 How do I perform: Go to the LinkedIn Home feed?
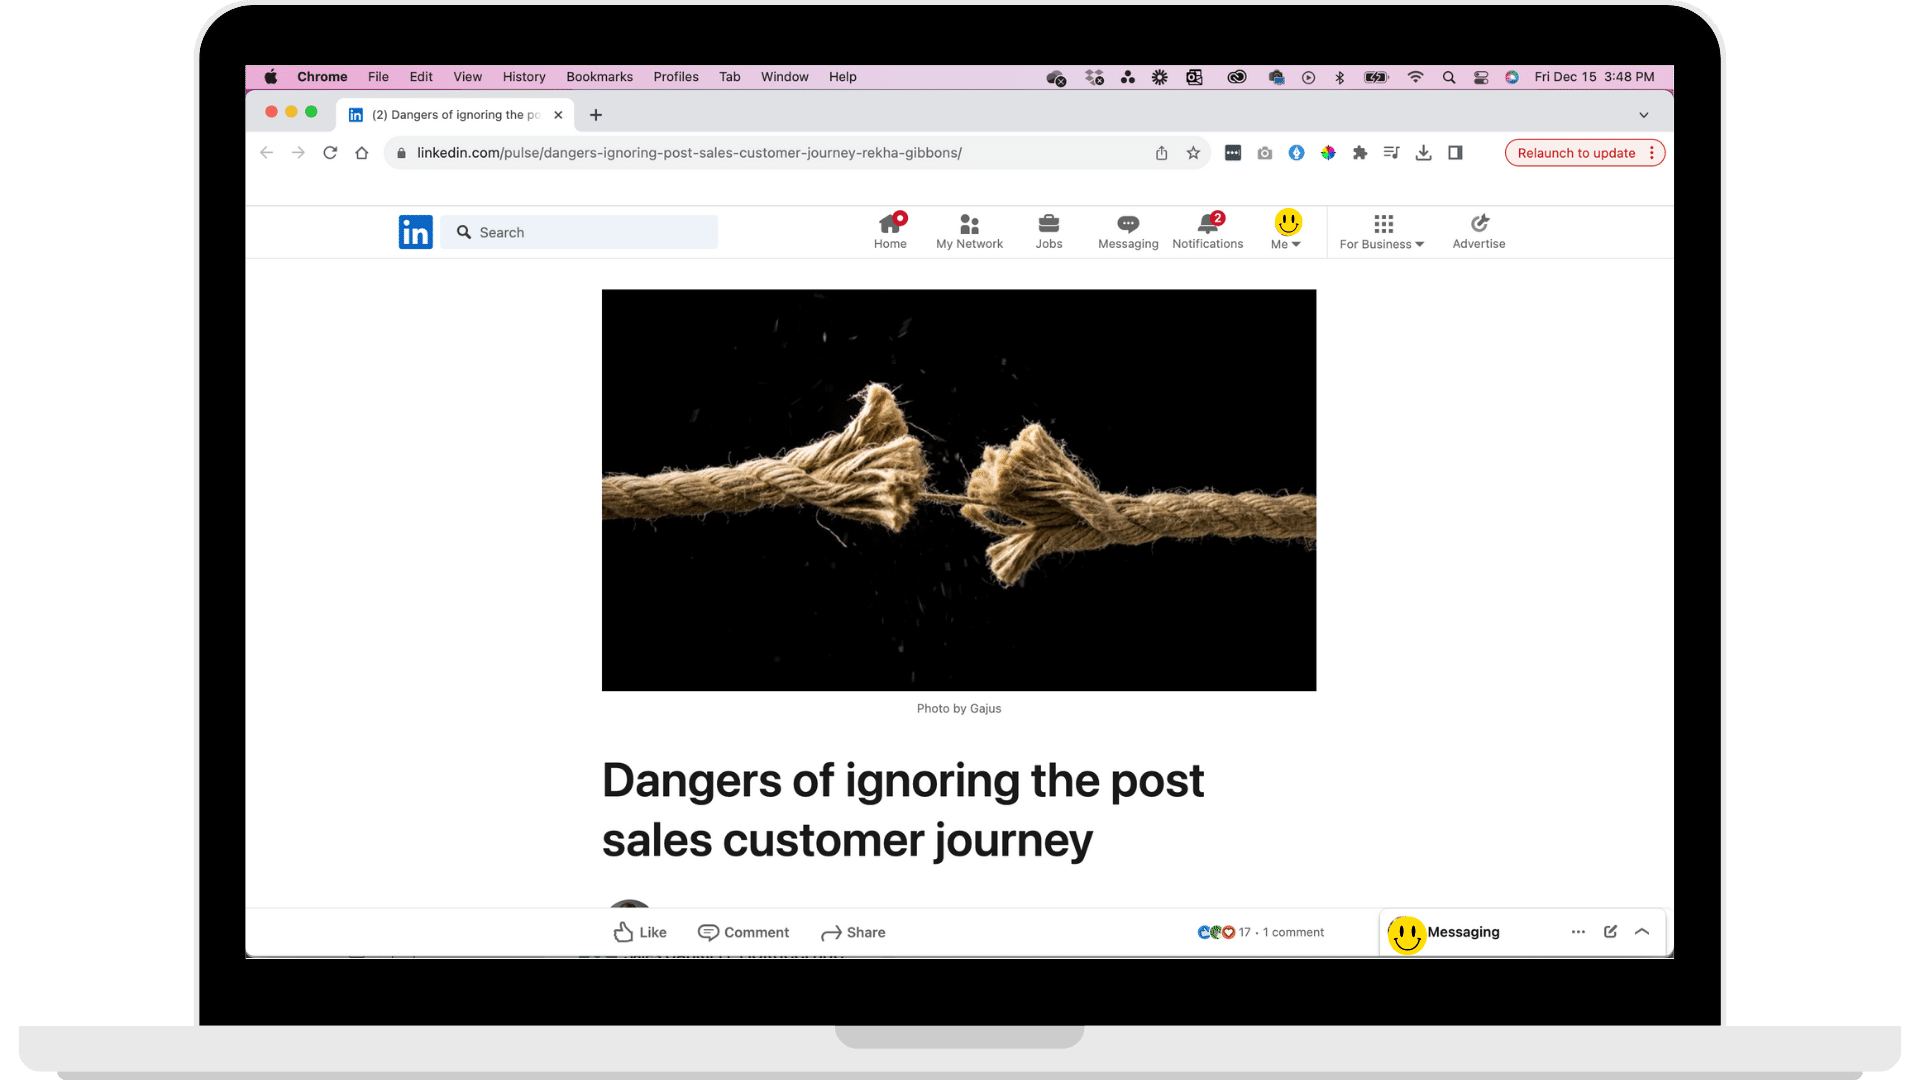click(x=889, y=231)
